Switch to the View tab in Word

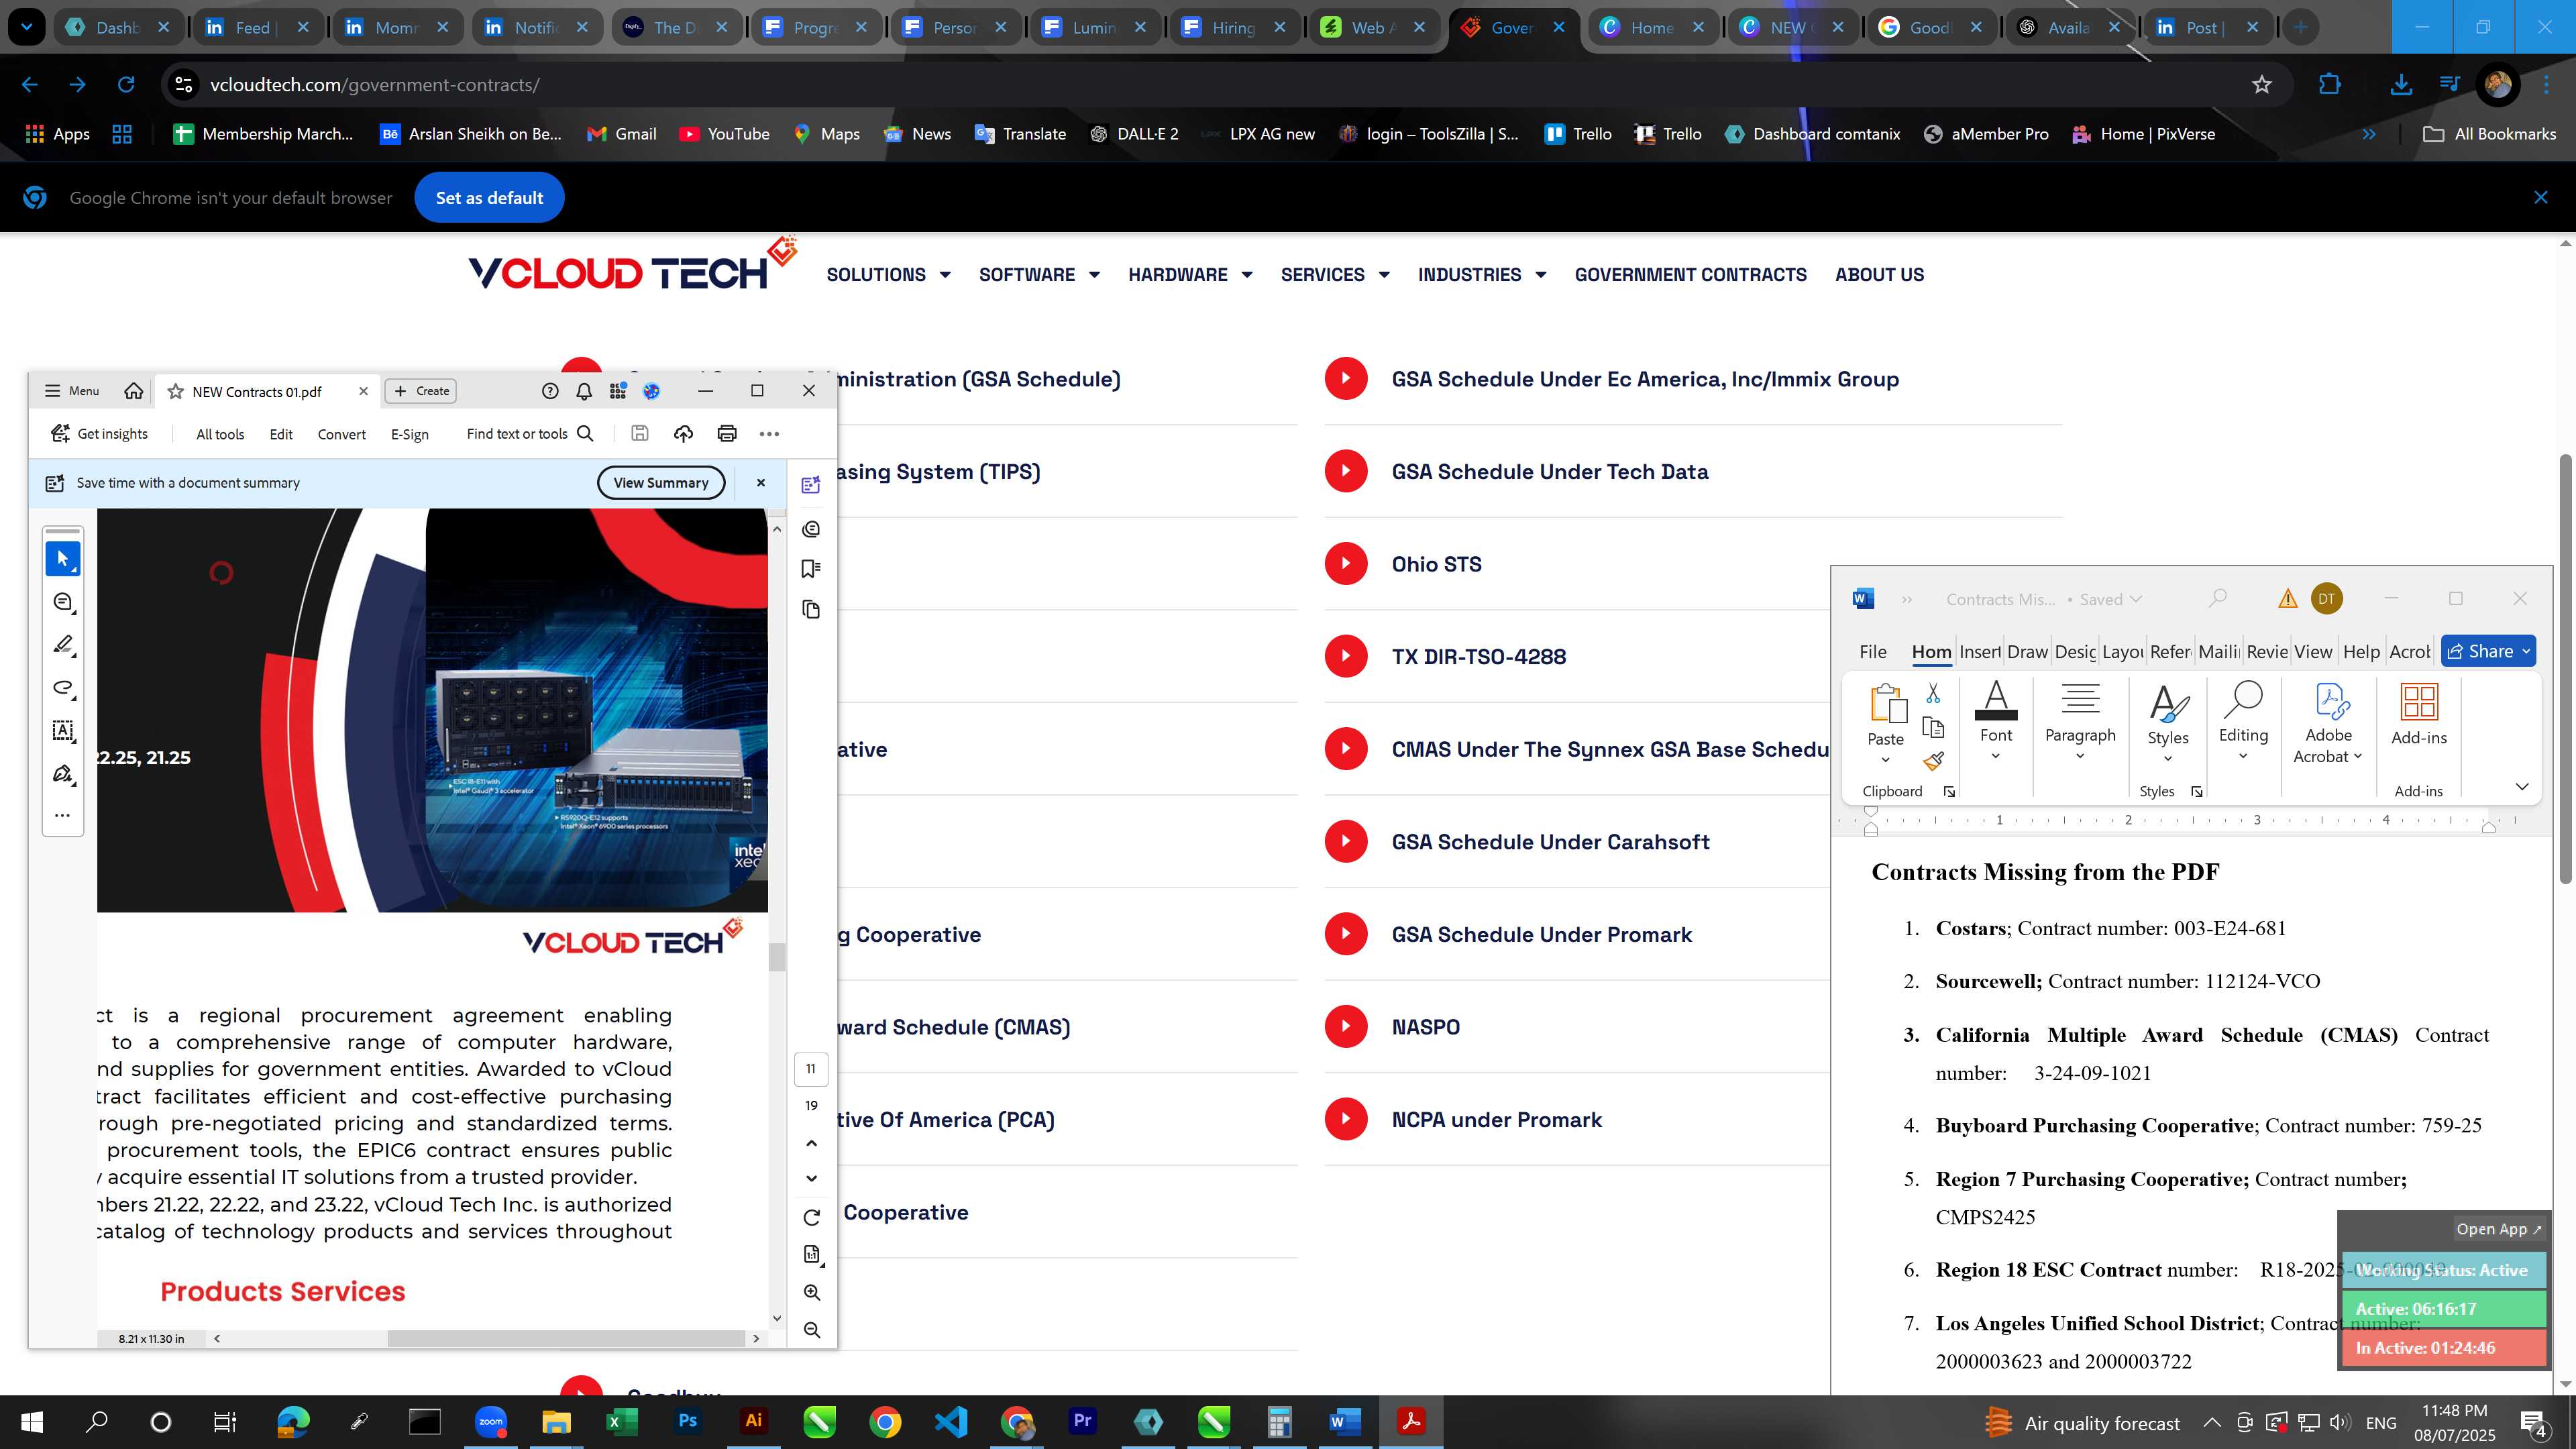point(2313,651)
